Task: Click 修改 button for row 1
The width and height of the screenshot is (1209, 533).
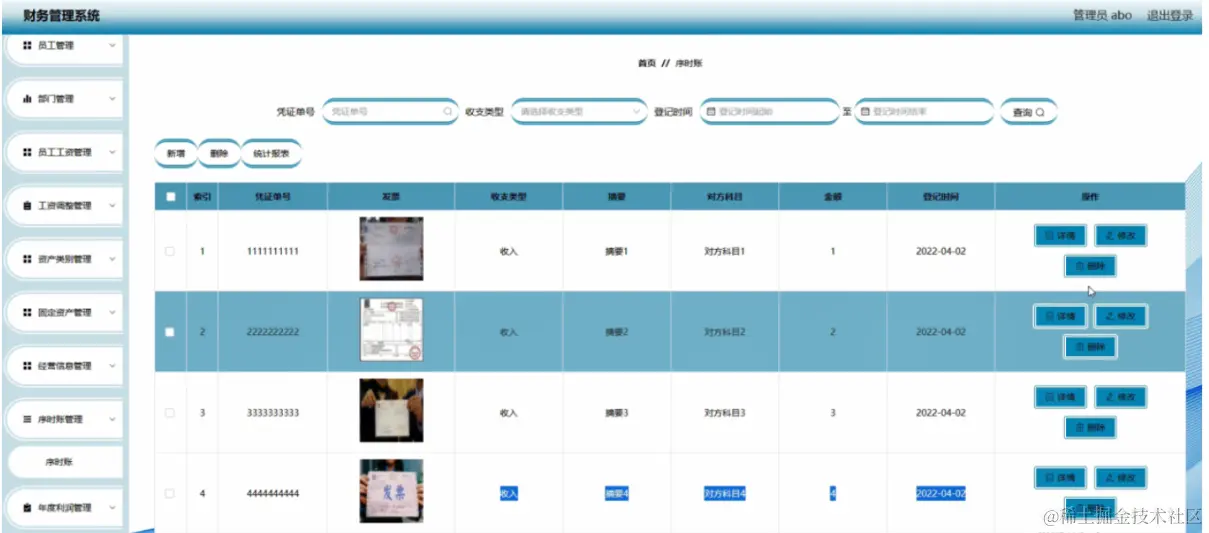Action: [1121, 236]
